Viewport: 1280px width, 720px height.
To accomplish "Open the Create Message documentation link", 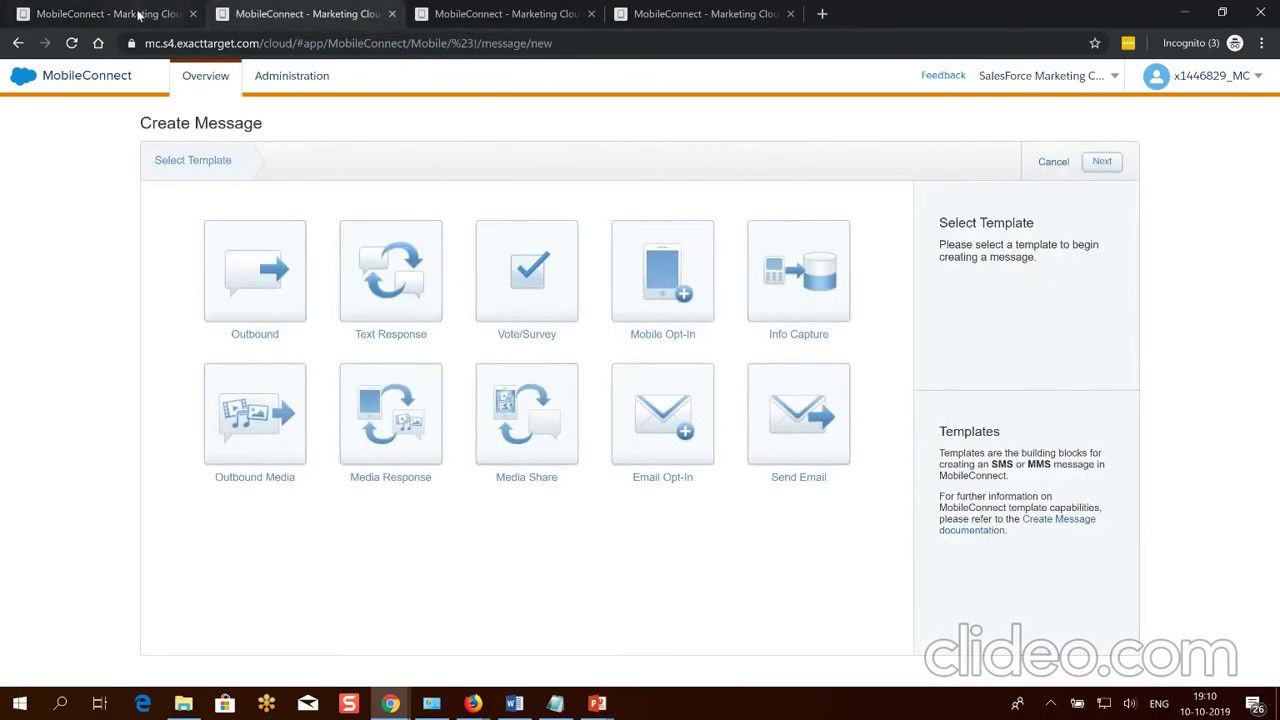I will [x=1017, y=524].
